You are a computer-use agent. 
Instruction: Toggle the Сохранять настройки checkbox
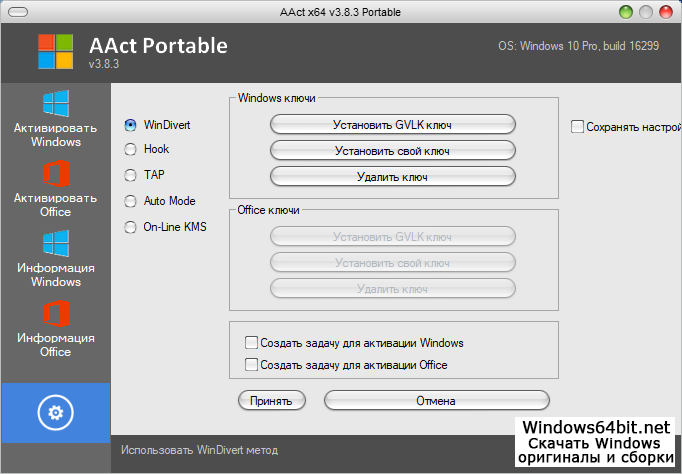577,127
